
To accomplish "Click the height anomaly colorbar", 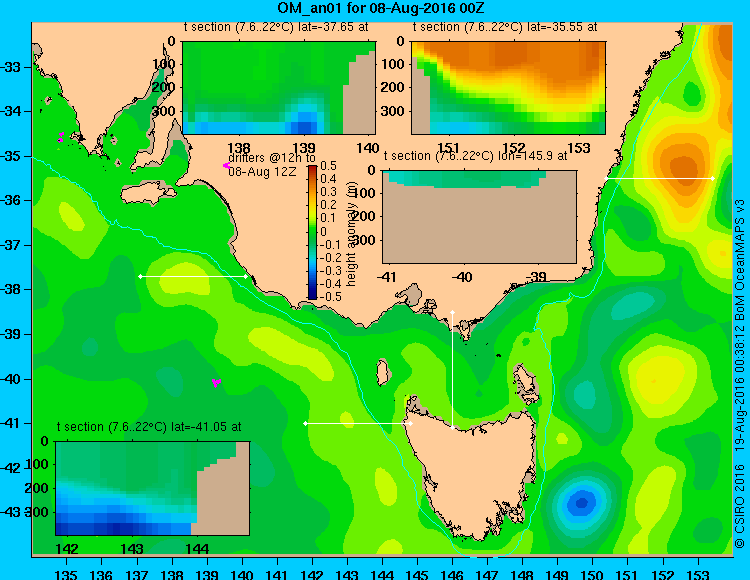I will pyautogui.click(x=312, y=232).
